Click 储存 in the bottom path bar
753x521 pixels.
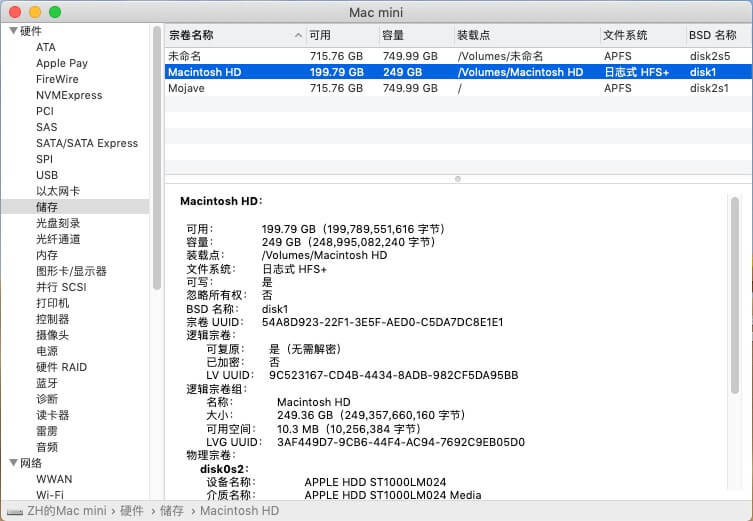[172, 511]
